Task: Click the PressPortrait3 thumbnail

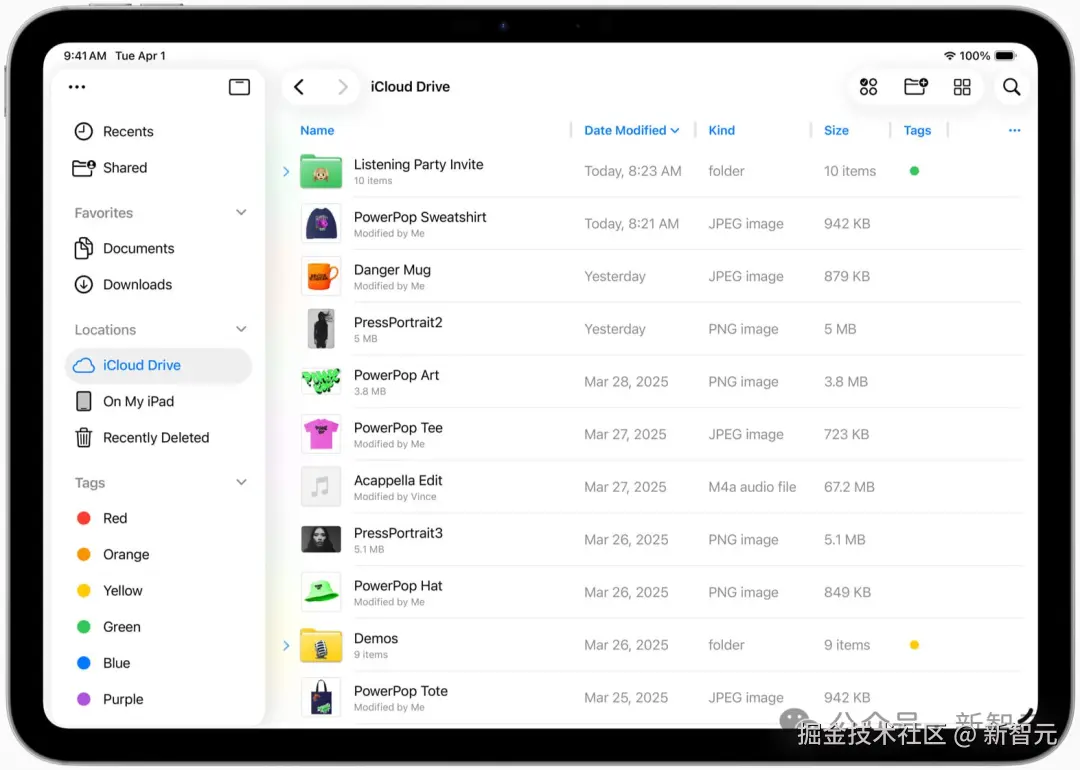Action: [x=321, y=539]
